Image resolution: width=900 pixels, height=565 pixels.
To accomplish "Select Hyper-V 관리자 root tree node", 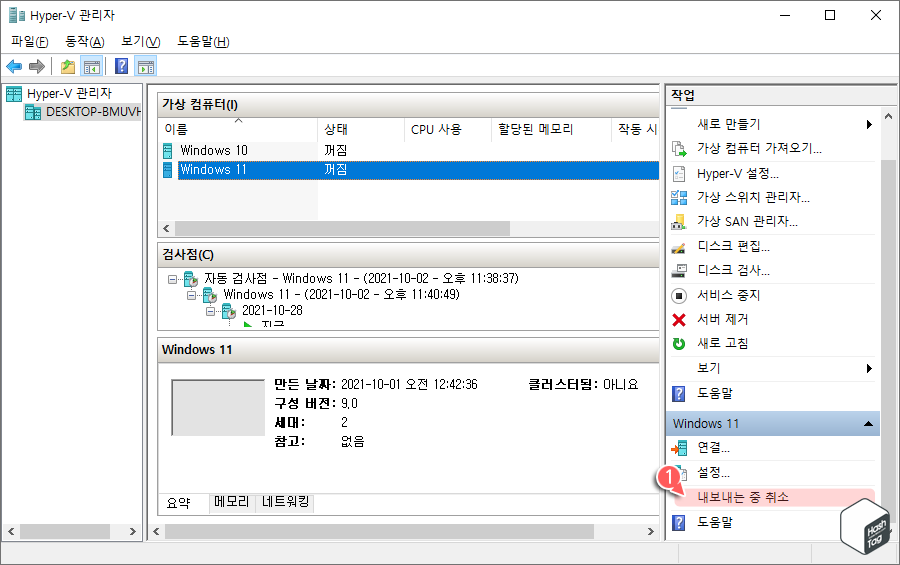I will tap(69, 94).
